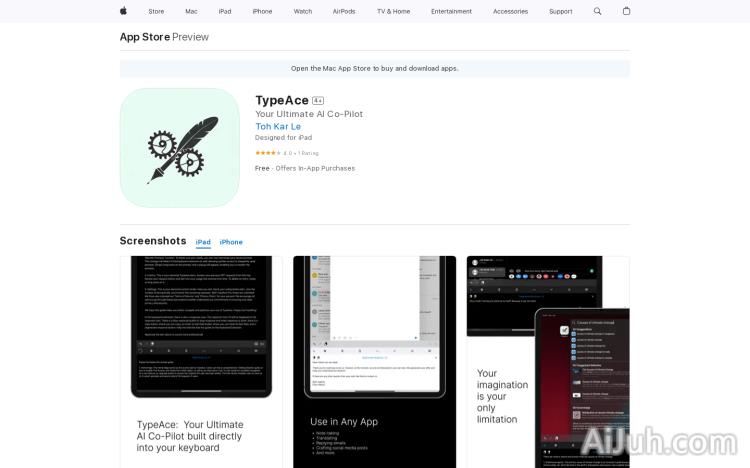Screen dimensions: 750x468
Task: Select the iPad screenshots tab
Action: click(203, 242)
